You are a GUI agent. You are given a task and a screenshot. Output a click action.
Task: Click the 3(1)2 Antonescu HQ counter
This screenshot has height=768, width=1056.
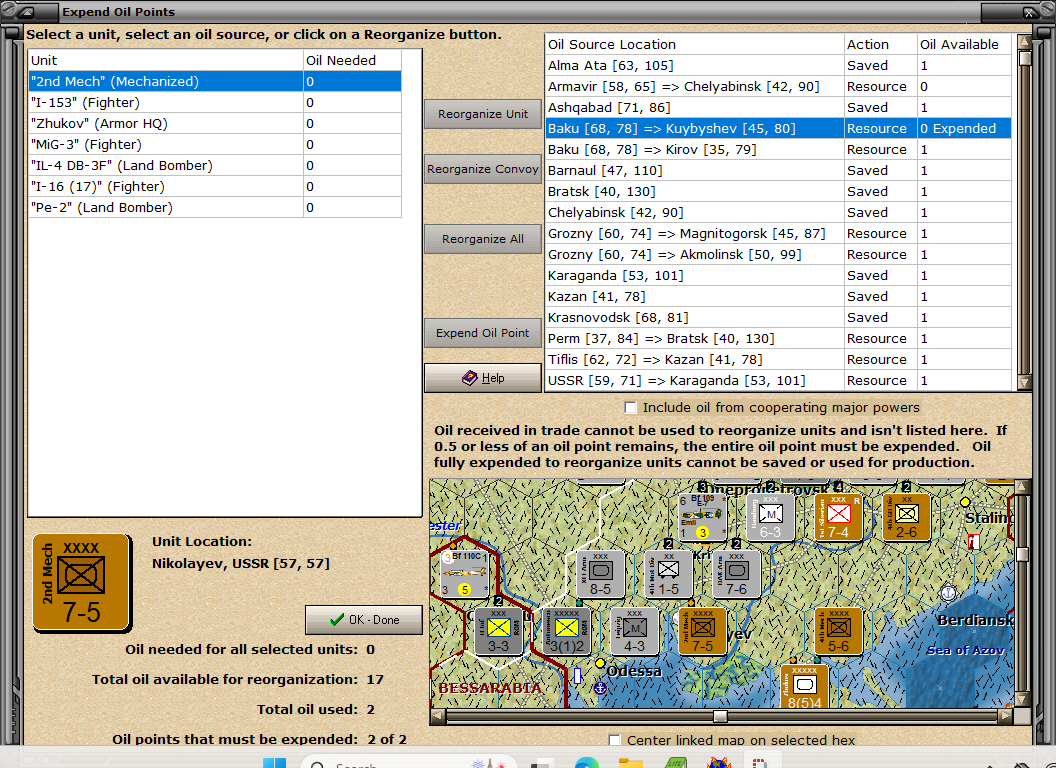click(x=566, y=631)
